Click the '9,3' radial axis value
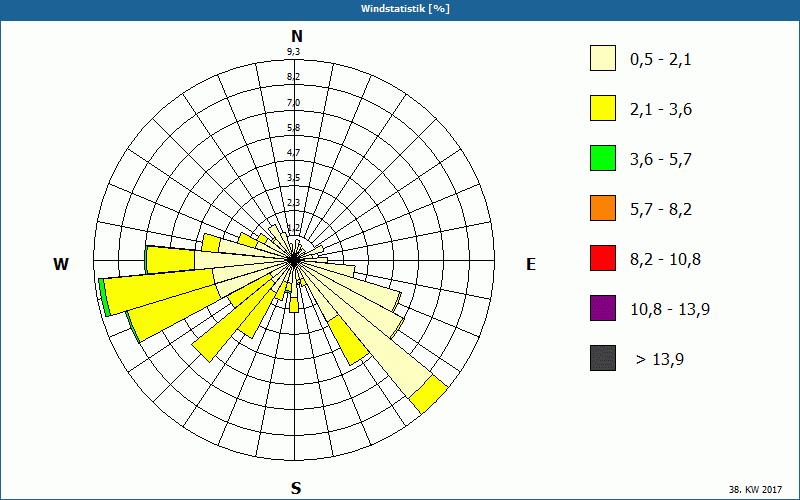 tap(293, 52)
